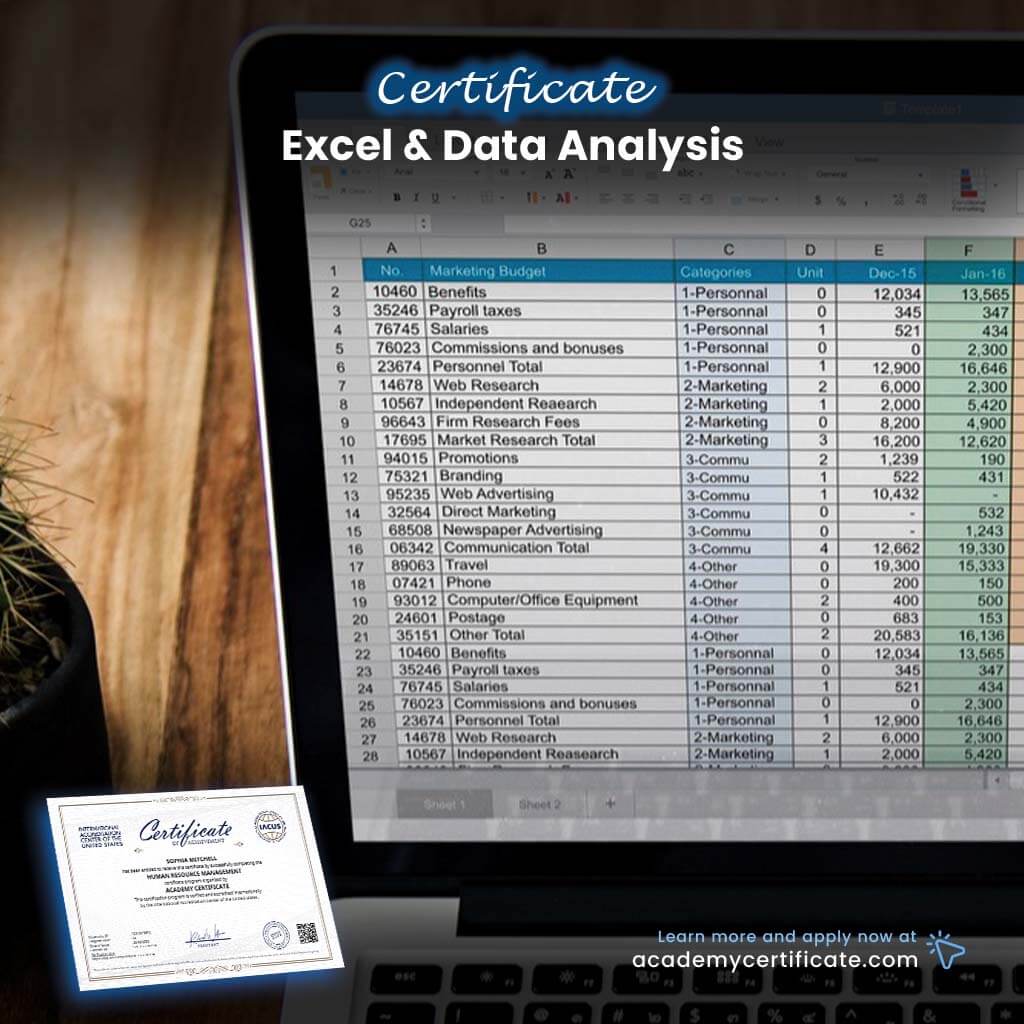Toggle bold formatting in the toolbar
Screen dimensions: 1024x1024
pos(396,197)
